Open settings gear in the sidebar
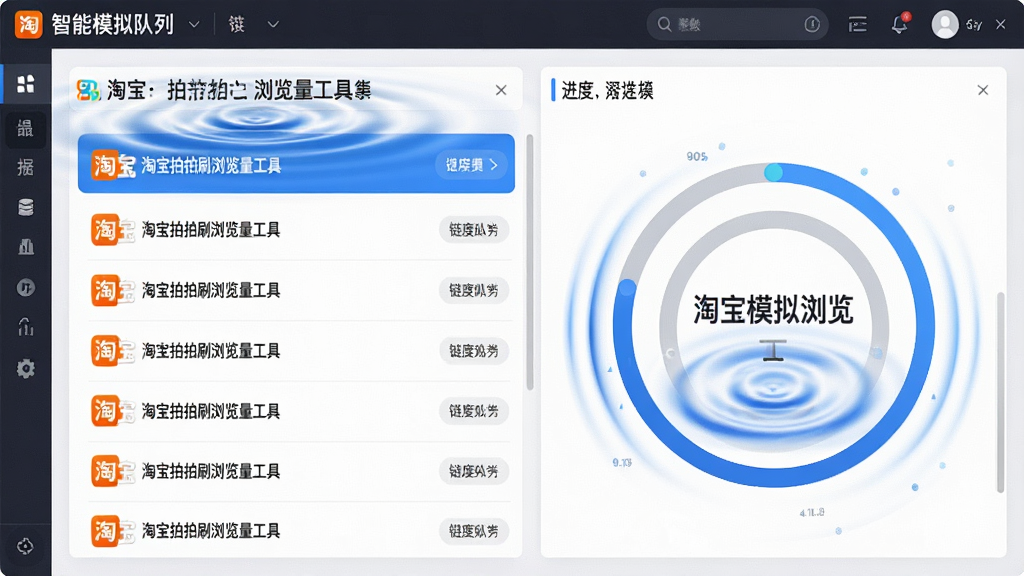This screenshot has height=576, width=1024. (x=25, y=368)
